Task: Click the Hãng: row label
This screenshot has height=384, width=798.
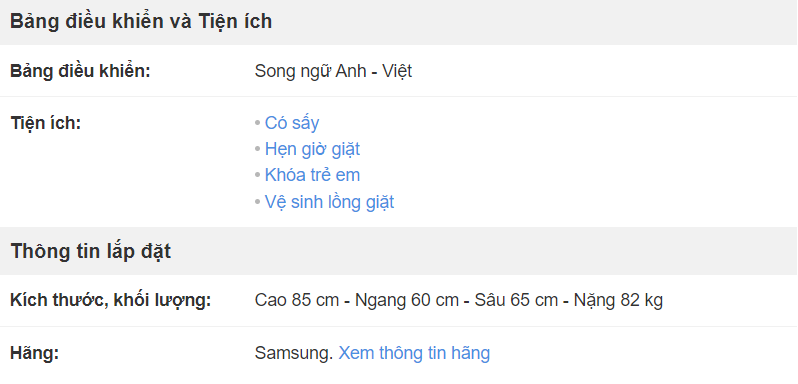Action: point(35,353)
